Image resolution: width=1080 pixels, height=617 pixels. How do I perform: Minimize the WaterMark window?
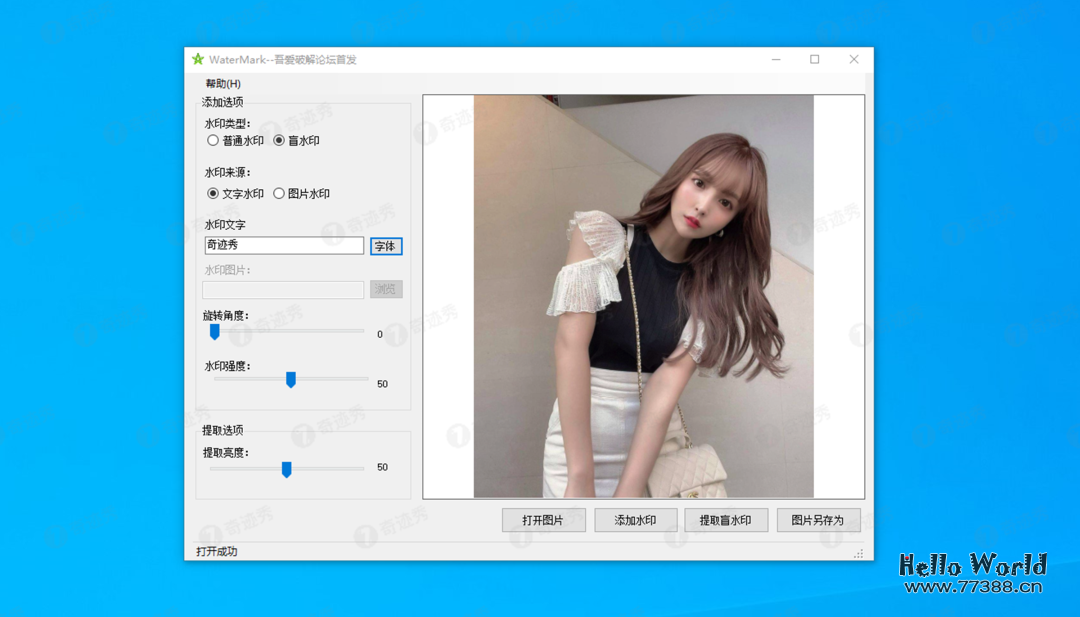[x=776, y=60]
